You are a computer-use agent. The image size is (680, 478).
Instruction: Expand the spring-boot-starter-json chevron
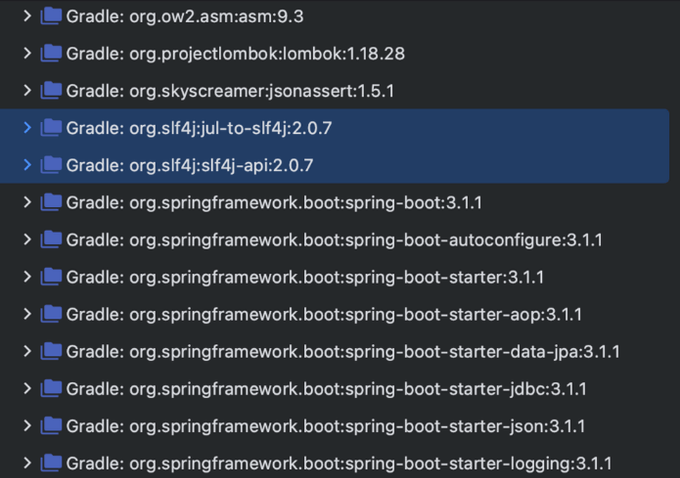tap(27, 426)
